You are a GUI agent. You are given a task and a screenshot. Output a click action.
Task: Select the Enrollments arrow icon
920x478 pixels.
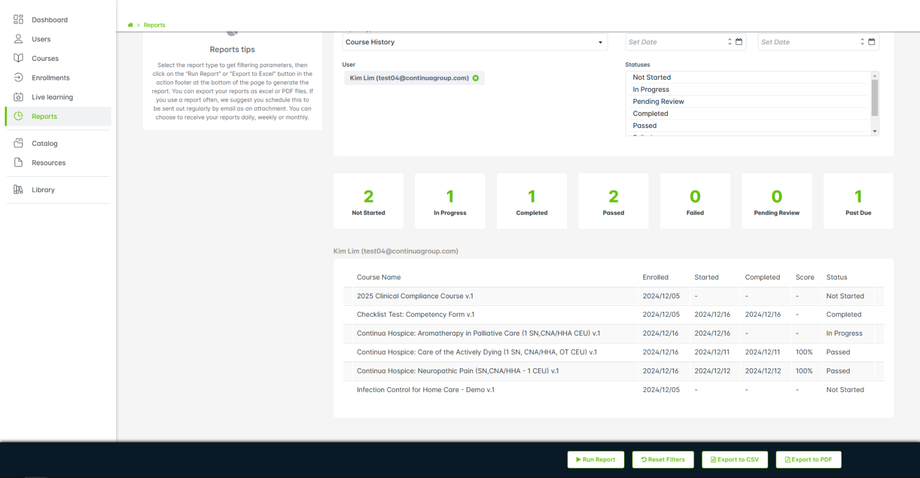18,77
